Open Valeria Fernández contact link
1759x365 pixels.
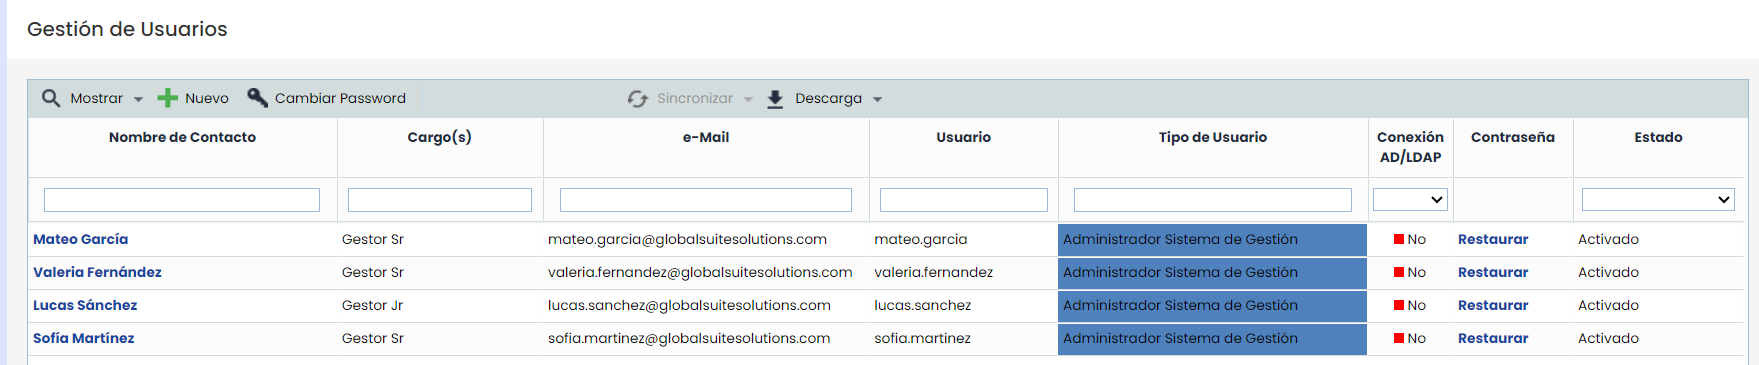tap(97, 272)
